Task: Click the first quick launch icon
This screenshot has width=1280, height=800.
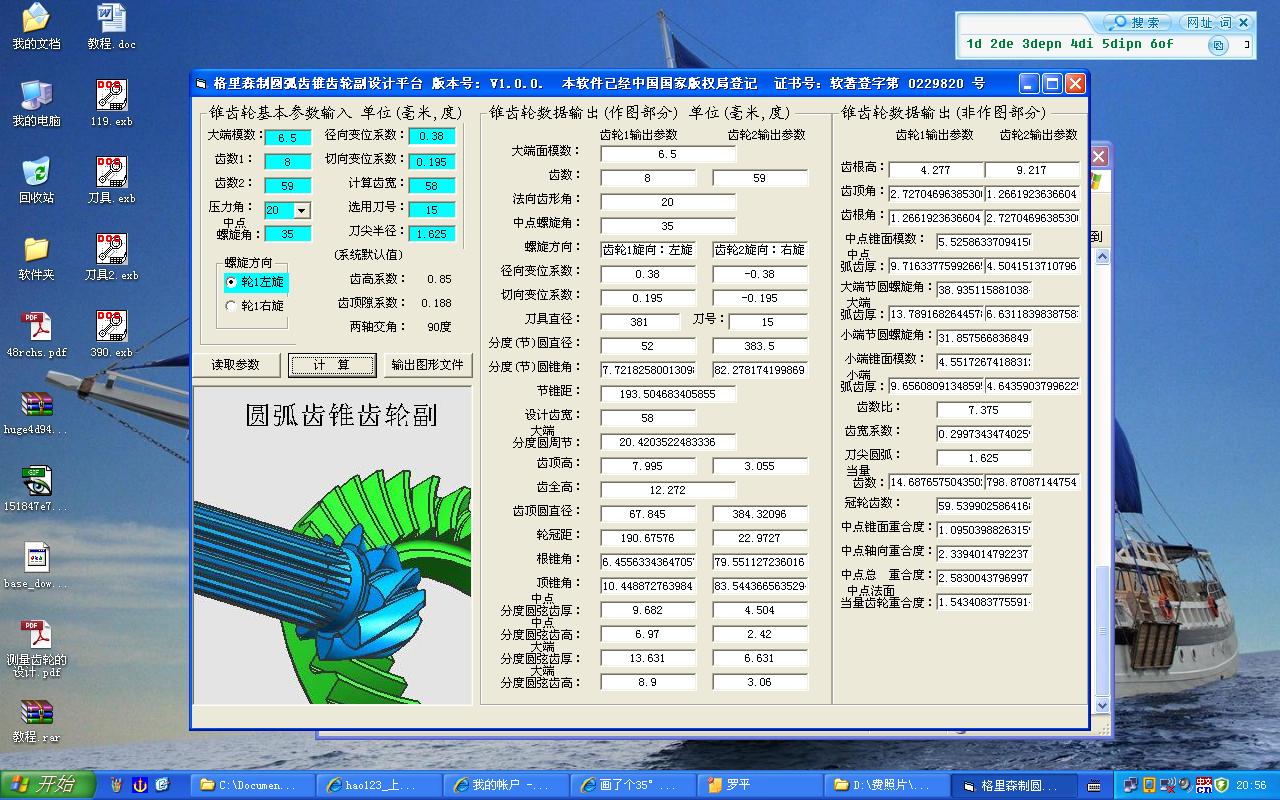Action: pyautogui.click(x=116, y=784)
